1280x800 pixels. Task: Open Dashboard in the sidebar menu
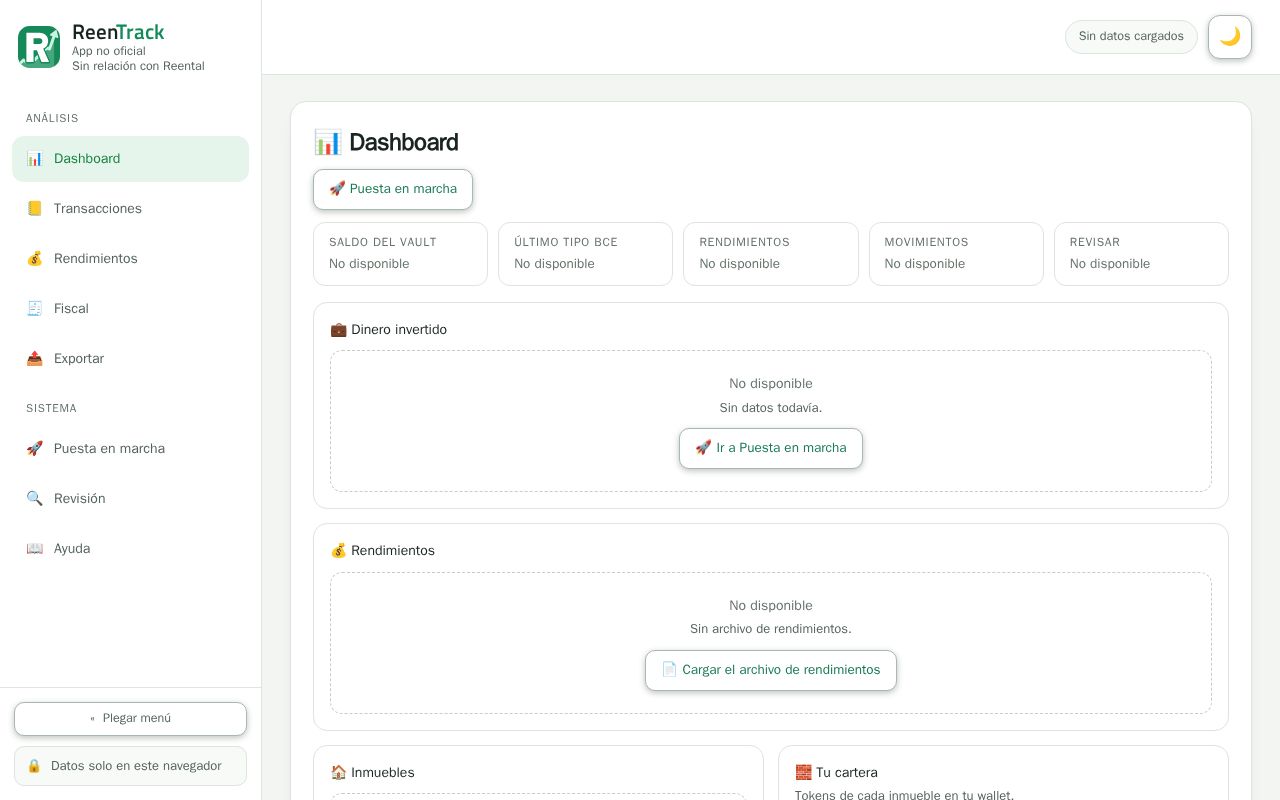tap(130, 159)
